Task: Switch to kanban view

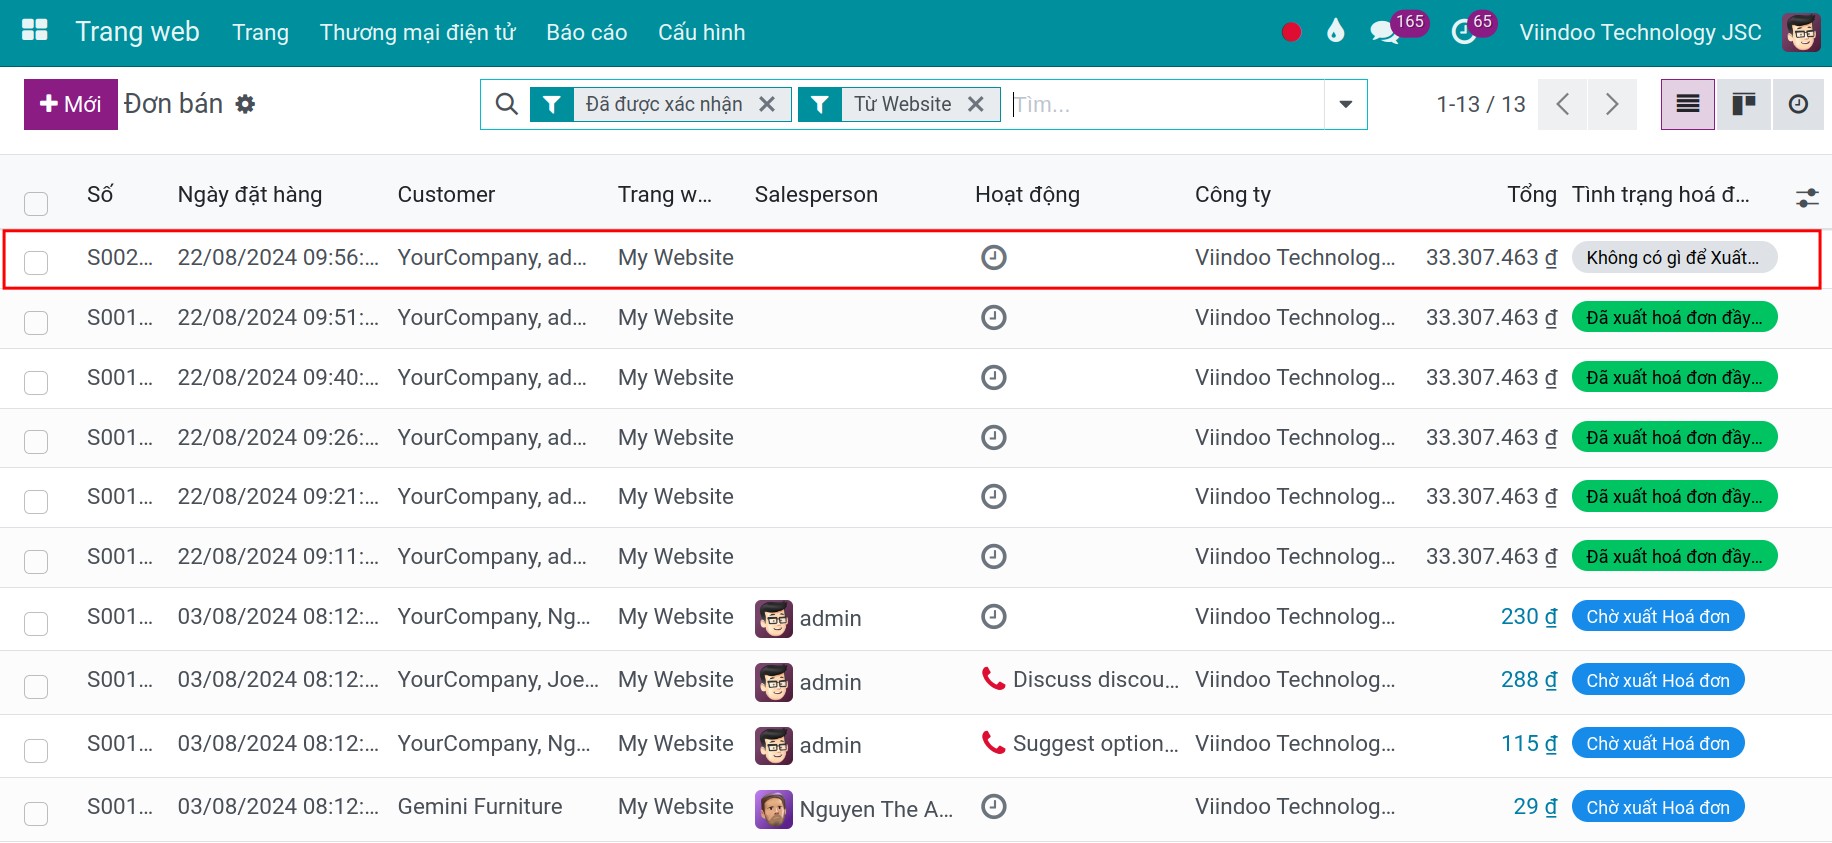Action: pyautogui.click(x=1744, y=104)
